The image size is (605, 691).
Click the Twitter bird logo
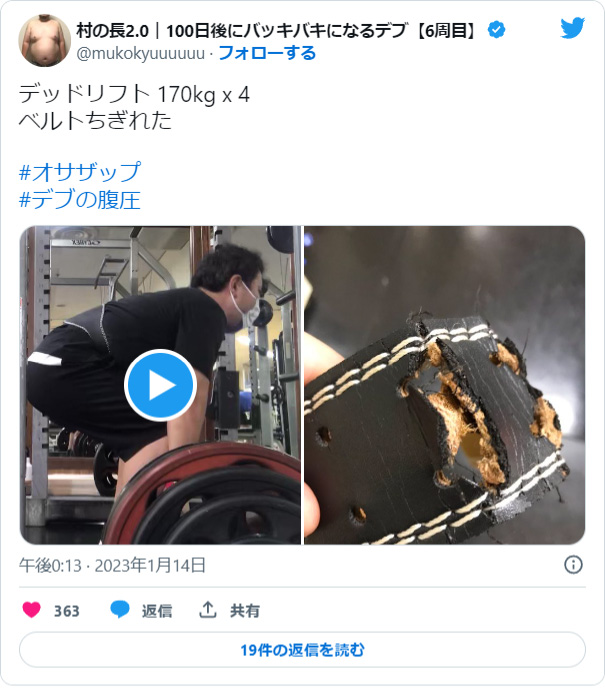point(572,28)
